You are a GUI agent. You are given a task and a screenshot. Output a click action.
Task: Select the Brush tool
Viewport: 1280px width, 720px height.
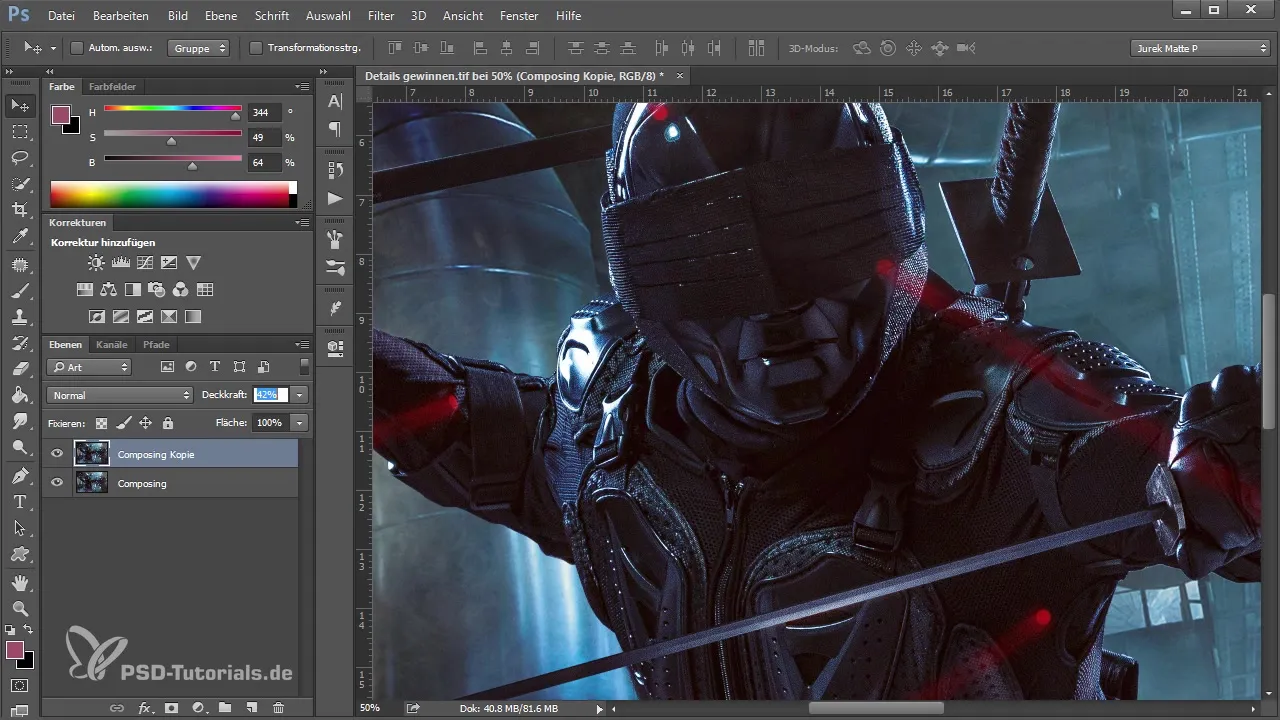(x=19, y=290)
